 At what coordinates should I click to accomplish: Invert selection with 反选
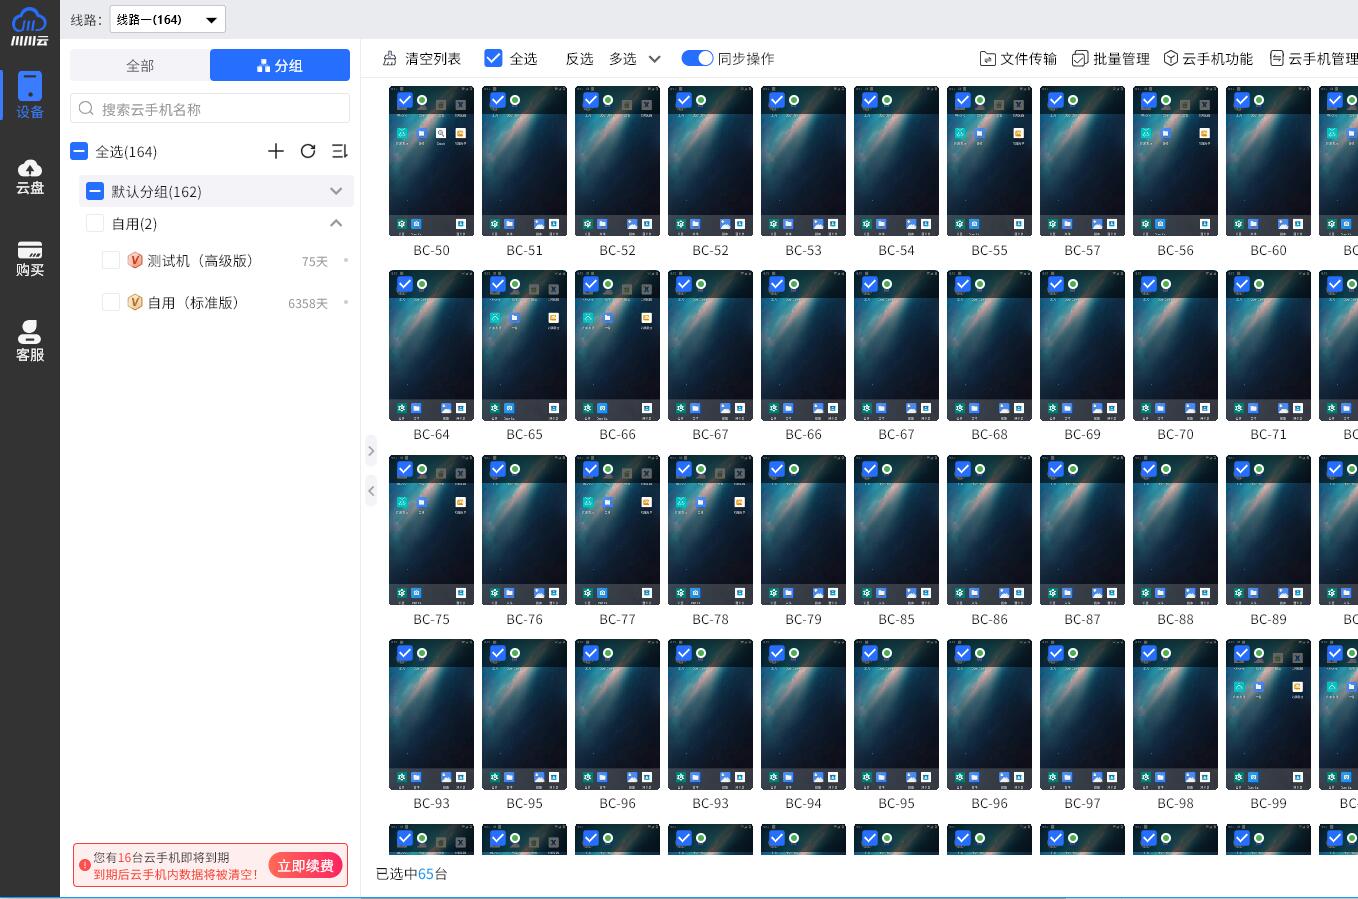tap(579, 59)
